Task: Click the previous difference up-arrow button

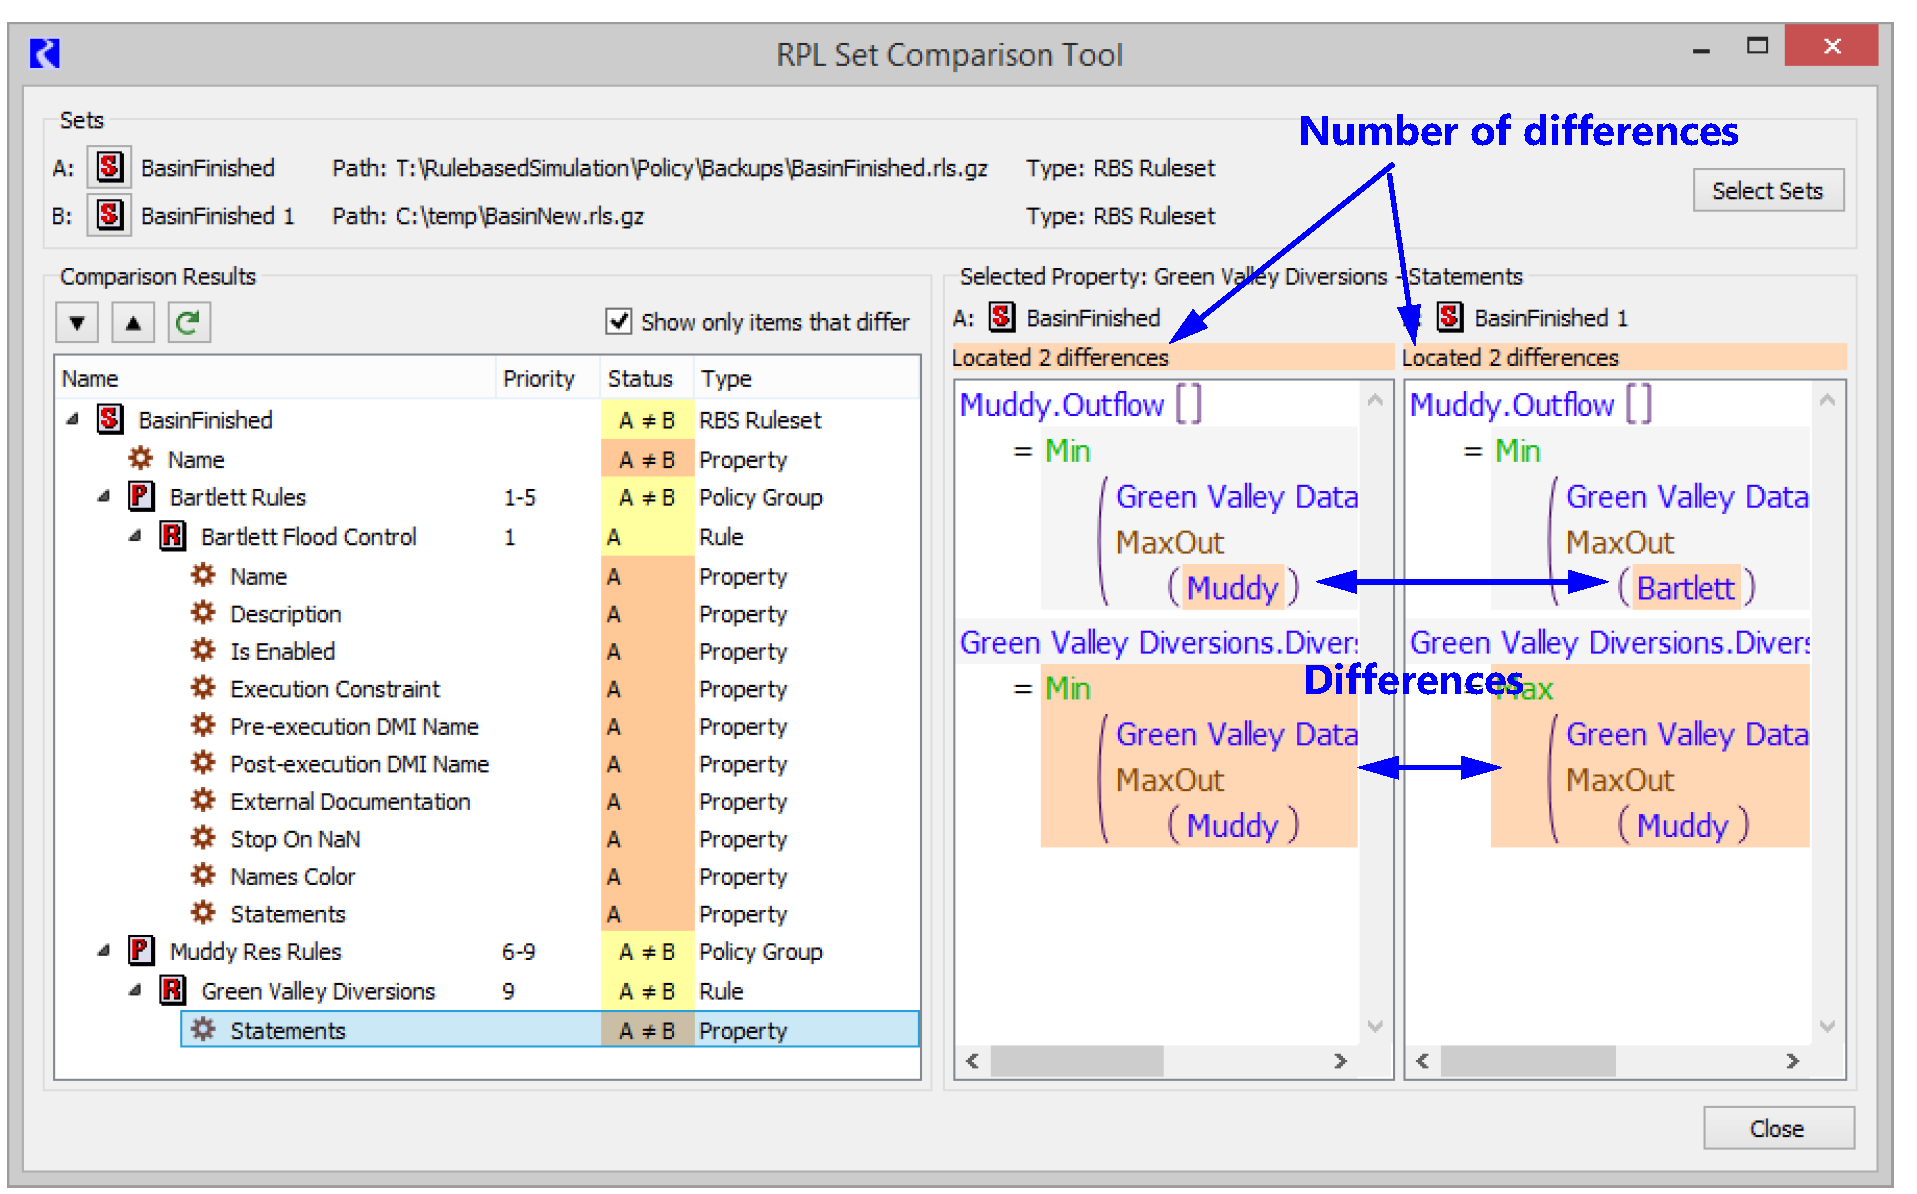Action: pyautogui.click(x=132, y=323)
